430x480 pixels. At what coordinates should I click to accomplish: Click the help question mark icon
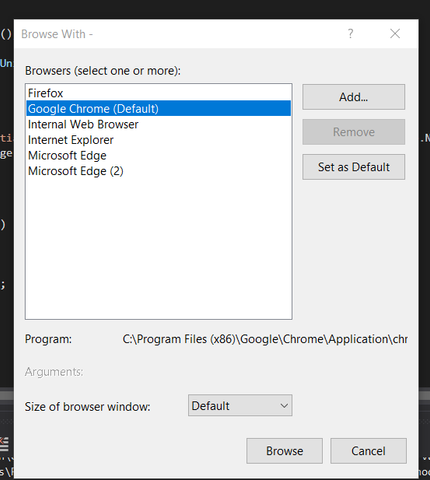[350, 34]
